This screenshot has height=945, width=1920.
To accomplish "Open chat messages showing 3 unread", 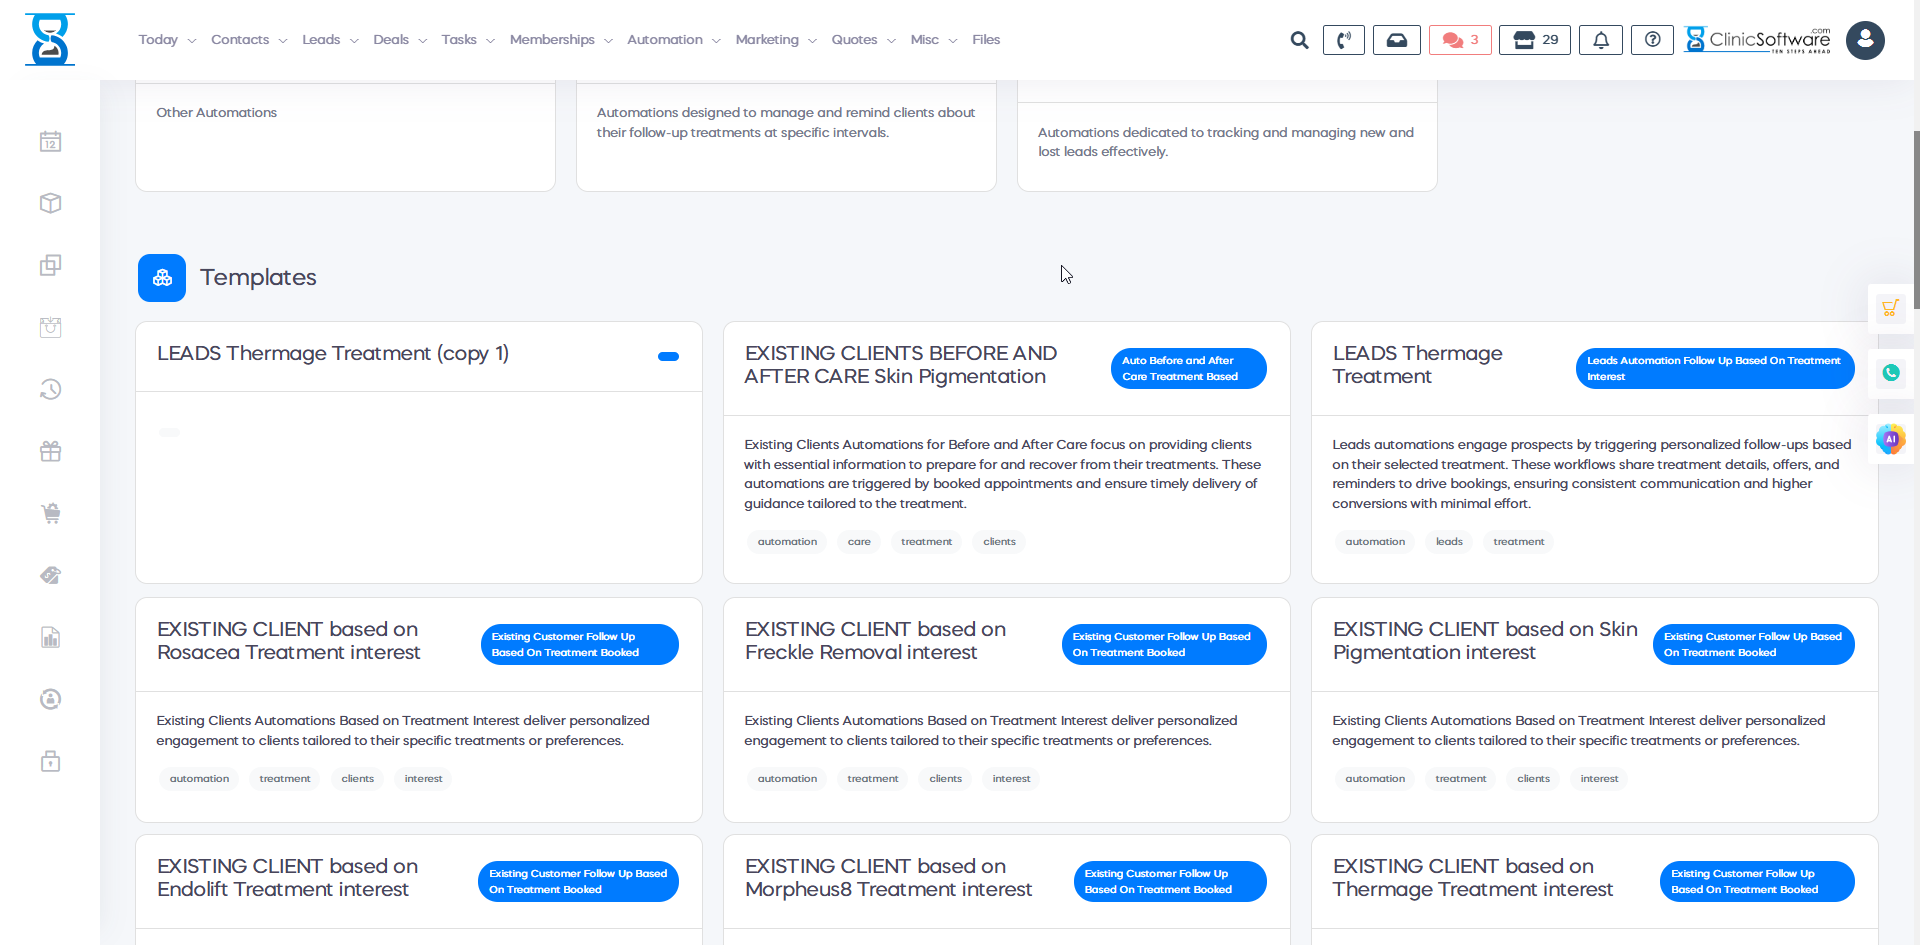I will pos(1460,40).
